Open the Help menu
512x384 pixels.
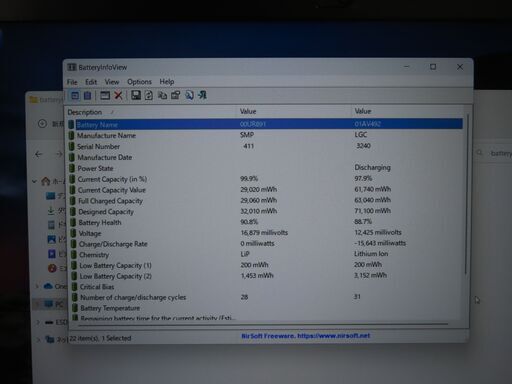click(x=167, y=82)
